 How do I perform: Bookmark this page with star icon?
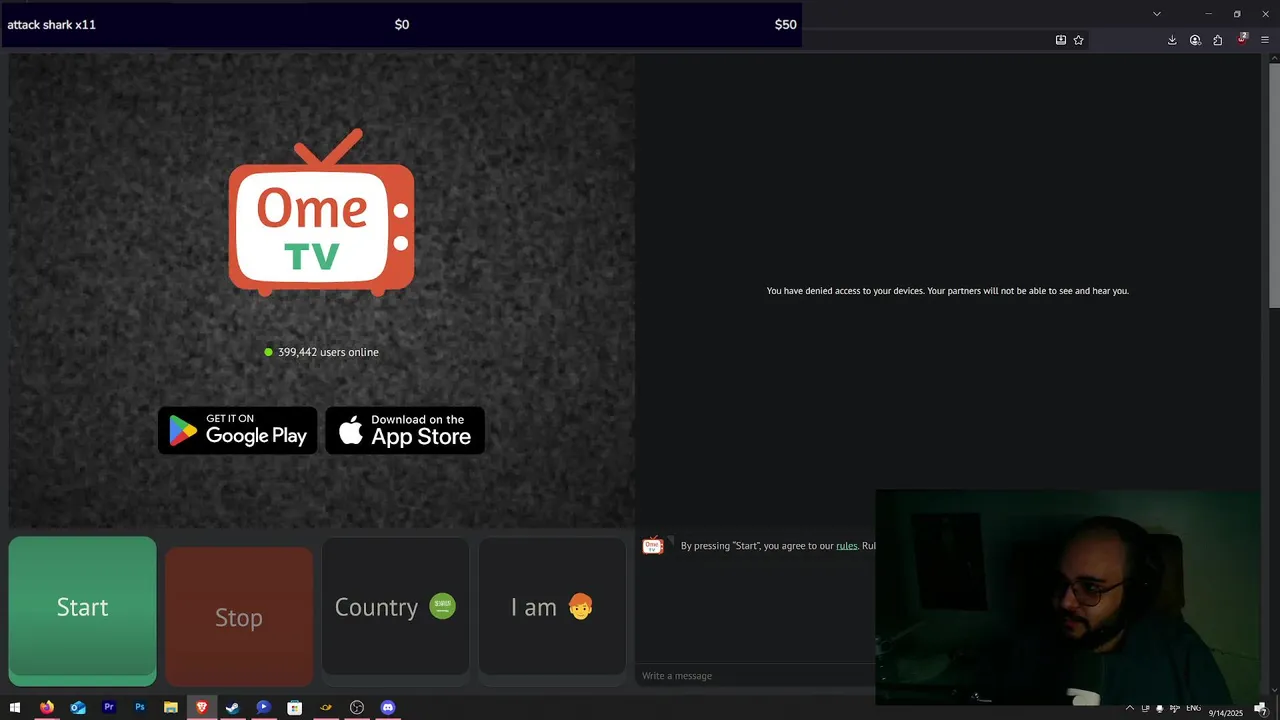click(x=1078, y=40)
